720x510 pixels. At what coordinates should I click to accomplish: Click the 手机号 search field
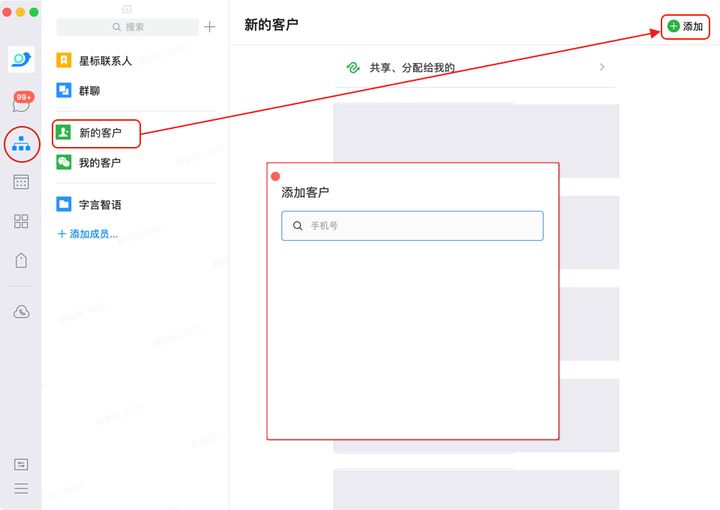click(412, 226)
